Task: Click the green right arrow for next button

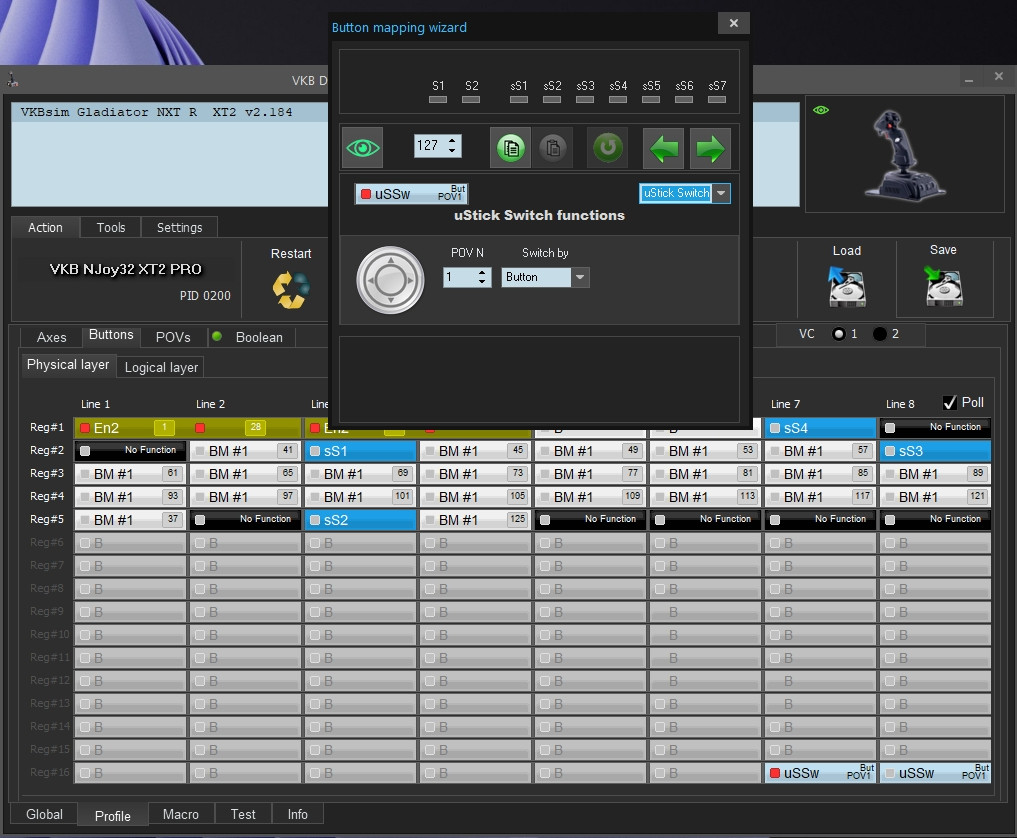Action: click(x=710, y=149)
